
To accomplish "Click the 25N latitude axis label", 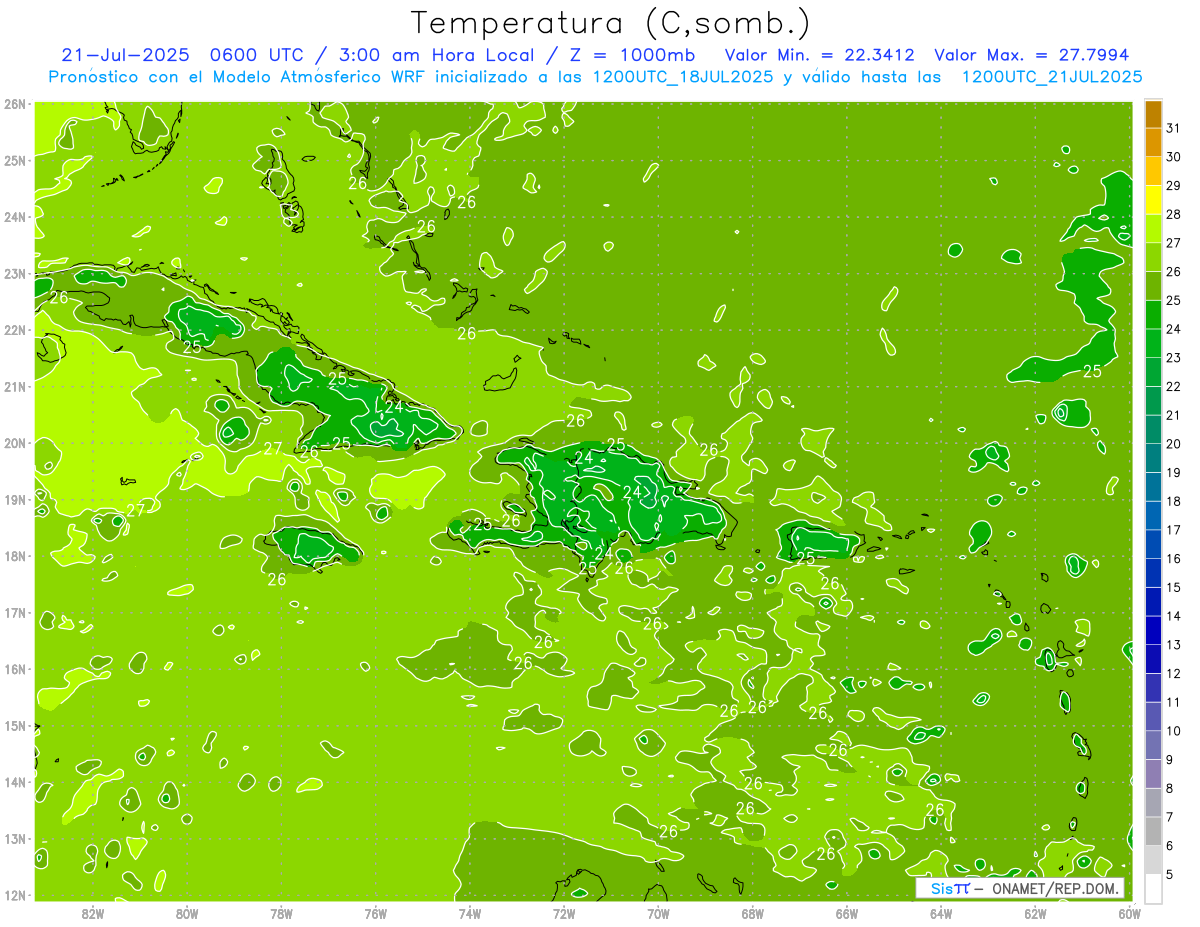I will click(14, 160).
